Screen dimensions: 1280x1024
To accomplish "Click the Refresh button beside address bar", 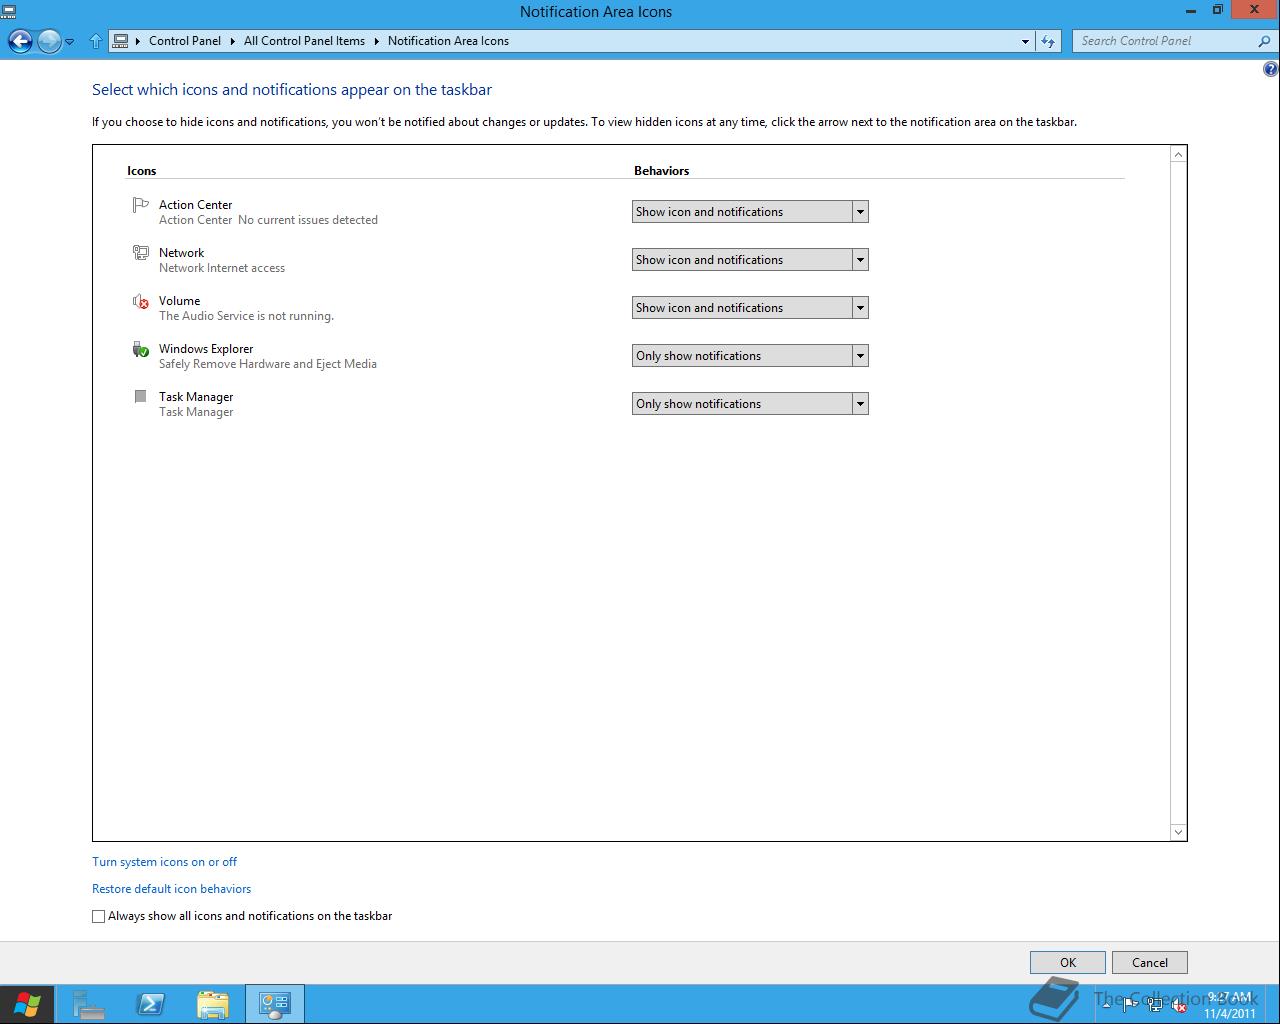I will point(1048,41).
